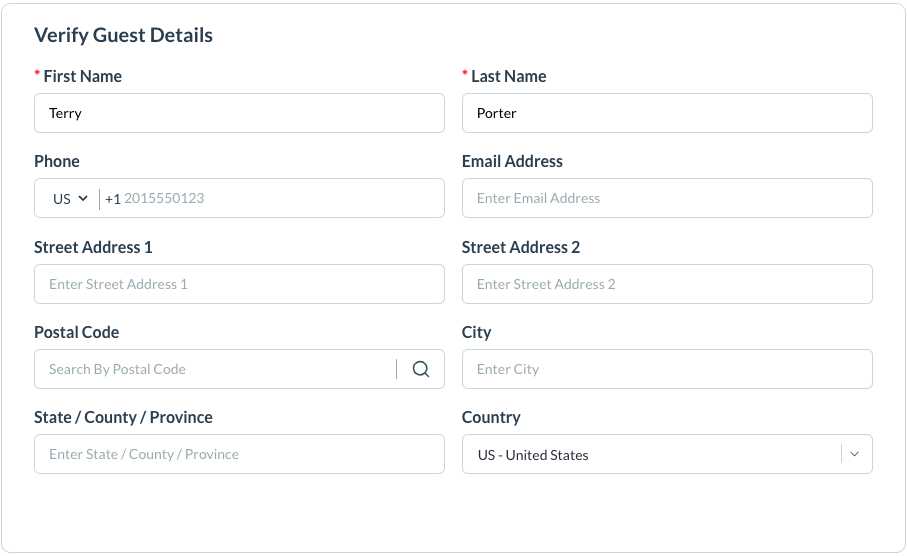This screenshot has height=556, width=907.
Task: Focus the Enter Email Address field
Action: (667, 199)
